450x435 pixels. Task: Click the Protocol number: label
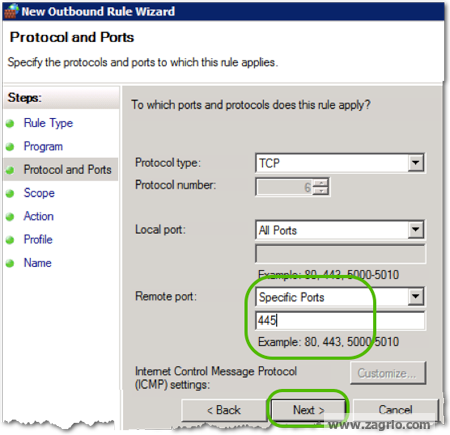(175, 185)
